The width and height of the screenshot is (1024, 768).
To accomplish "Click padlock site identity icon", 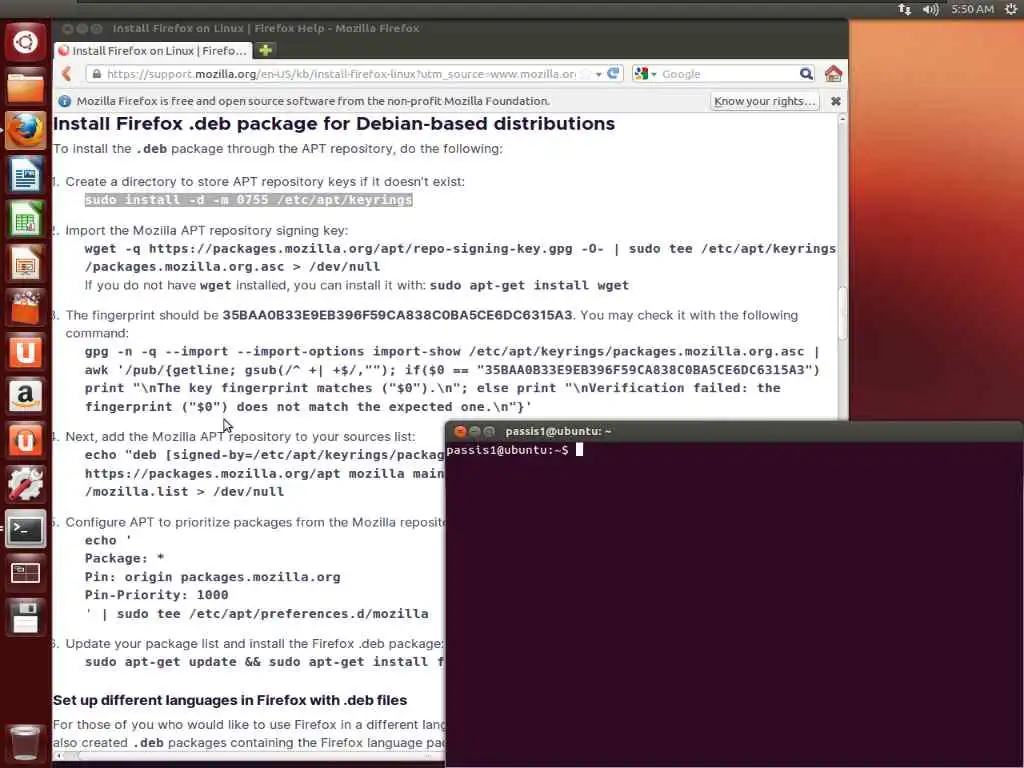I will click(x=97, y=74).
